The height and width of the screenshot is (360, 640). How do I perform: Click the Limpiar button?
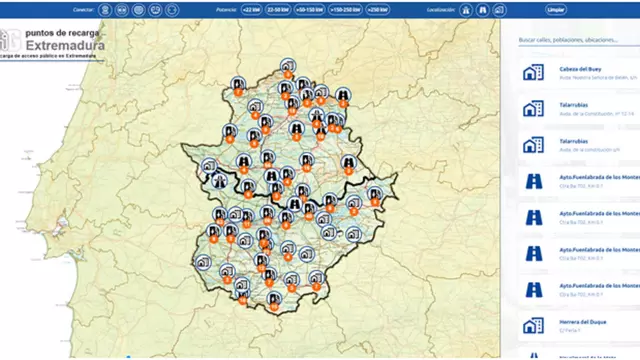[x=556, y=10]
